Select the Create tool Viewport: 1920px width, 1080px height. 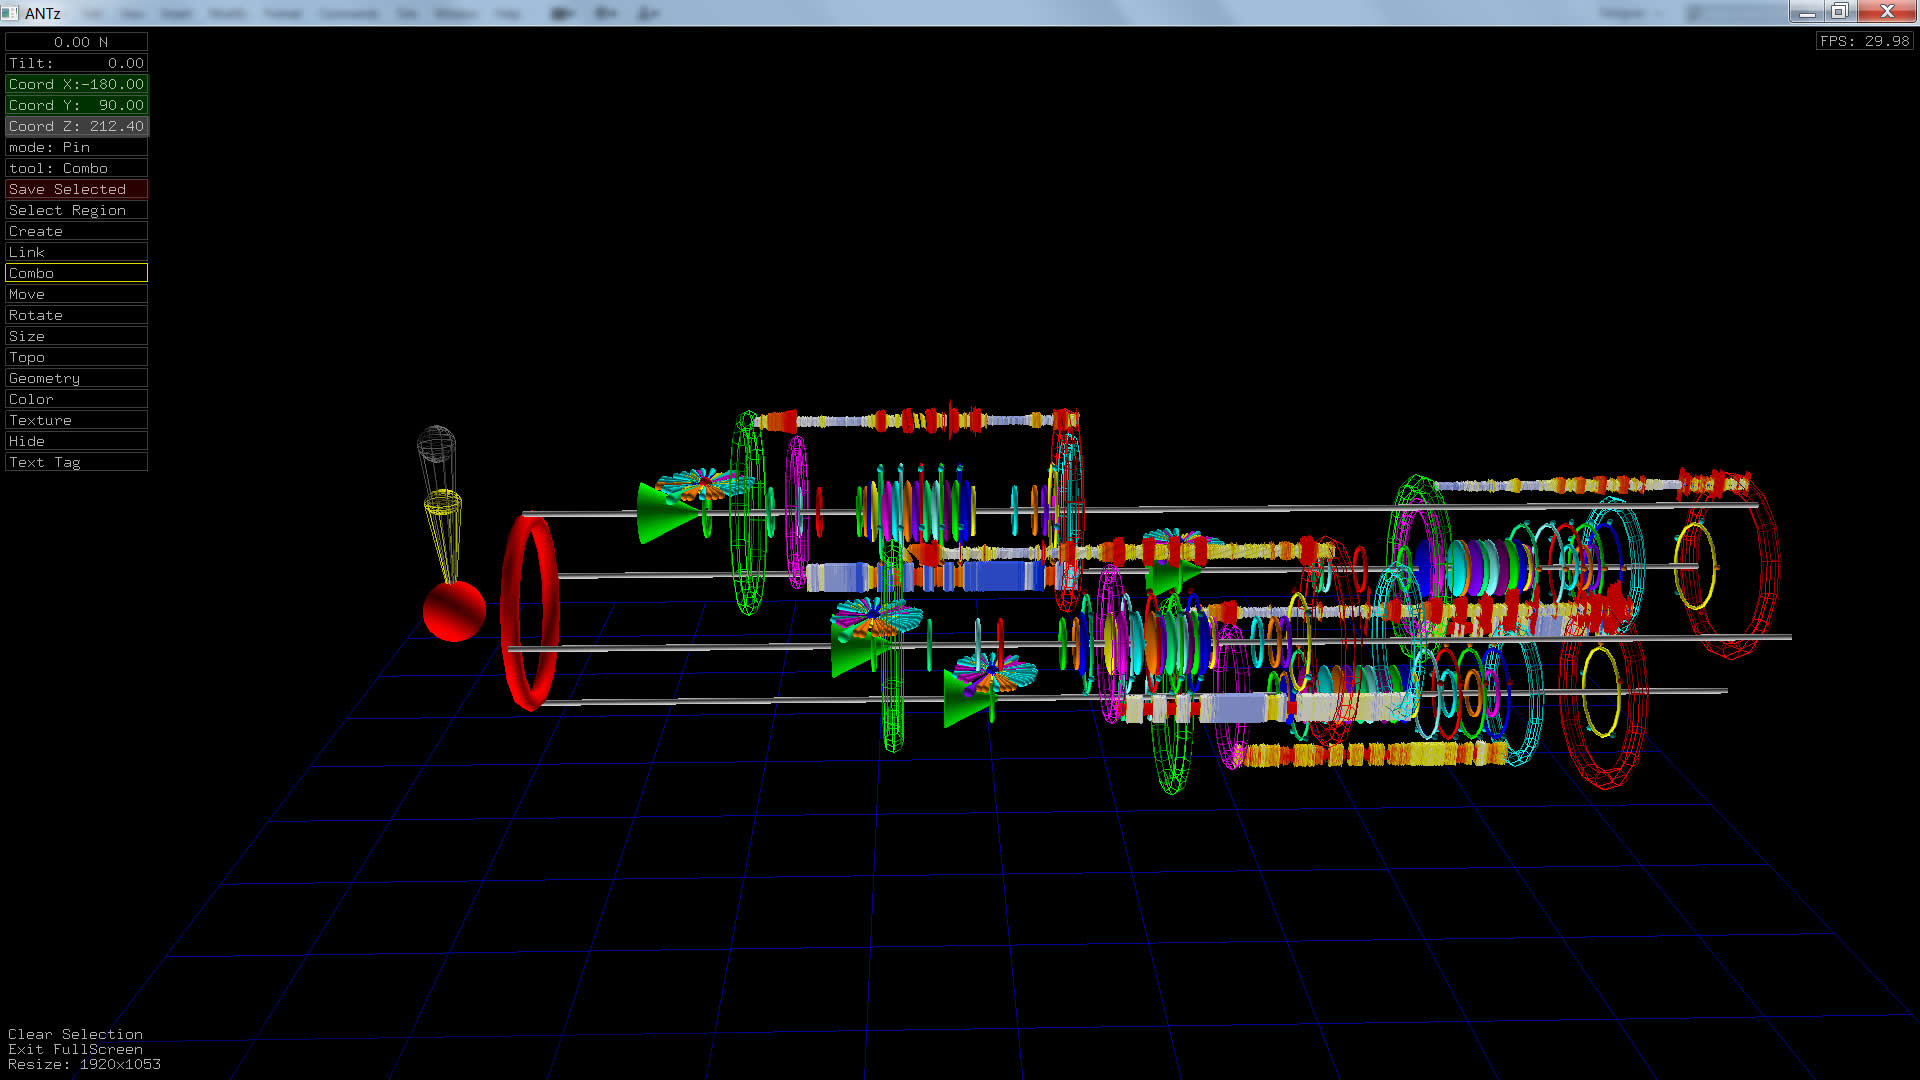[x=76, y=231]
